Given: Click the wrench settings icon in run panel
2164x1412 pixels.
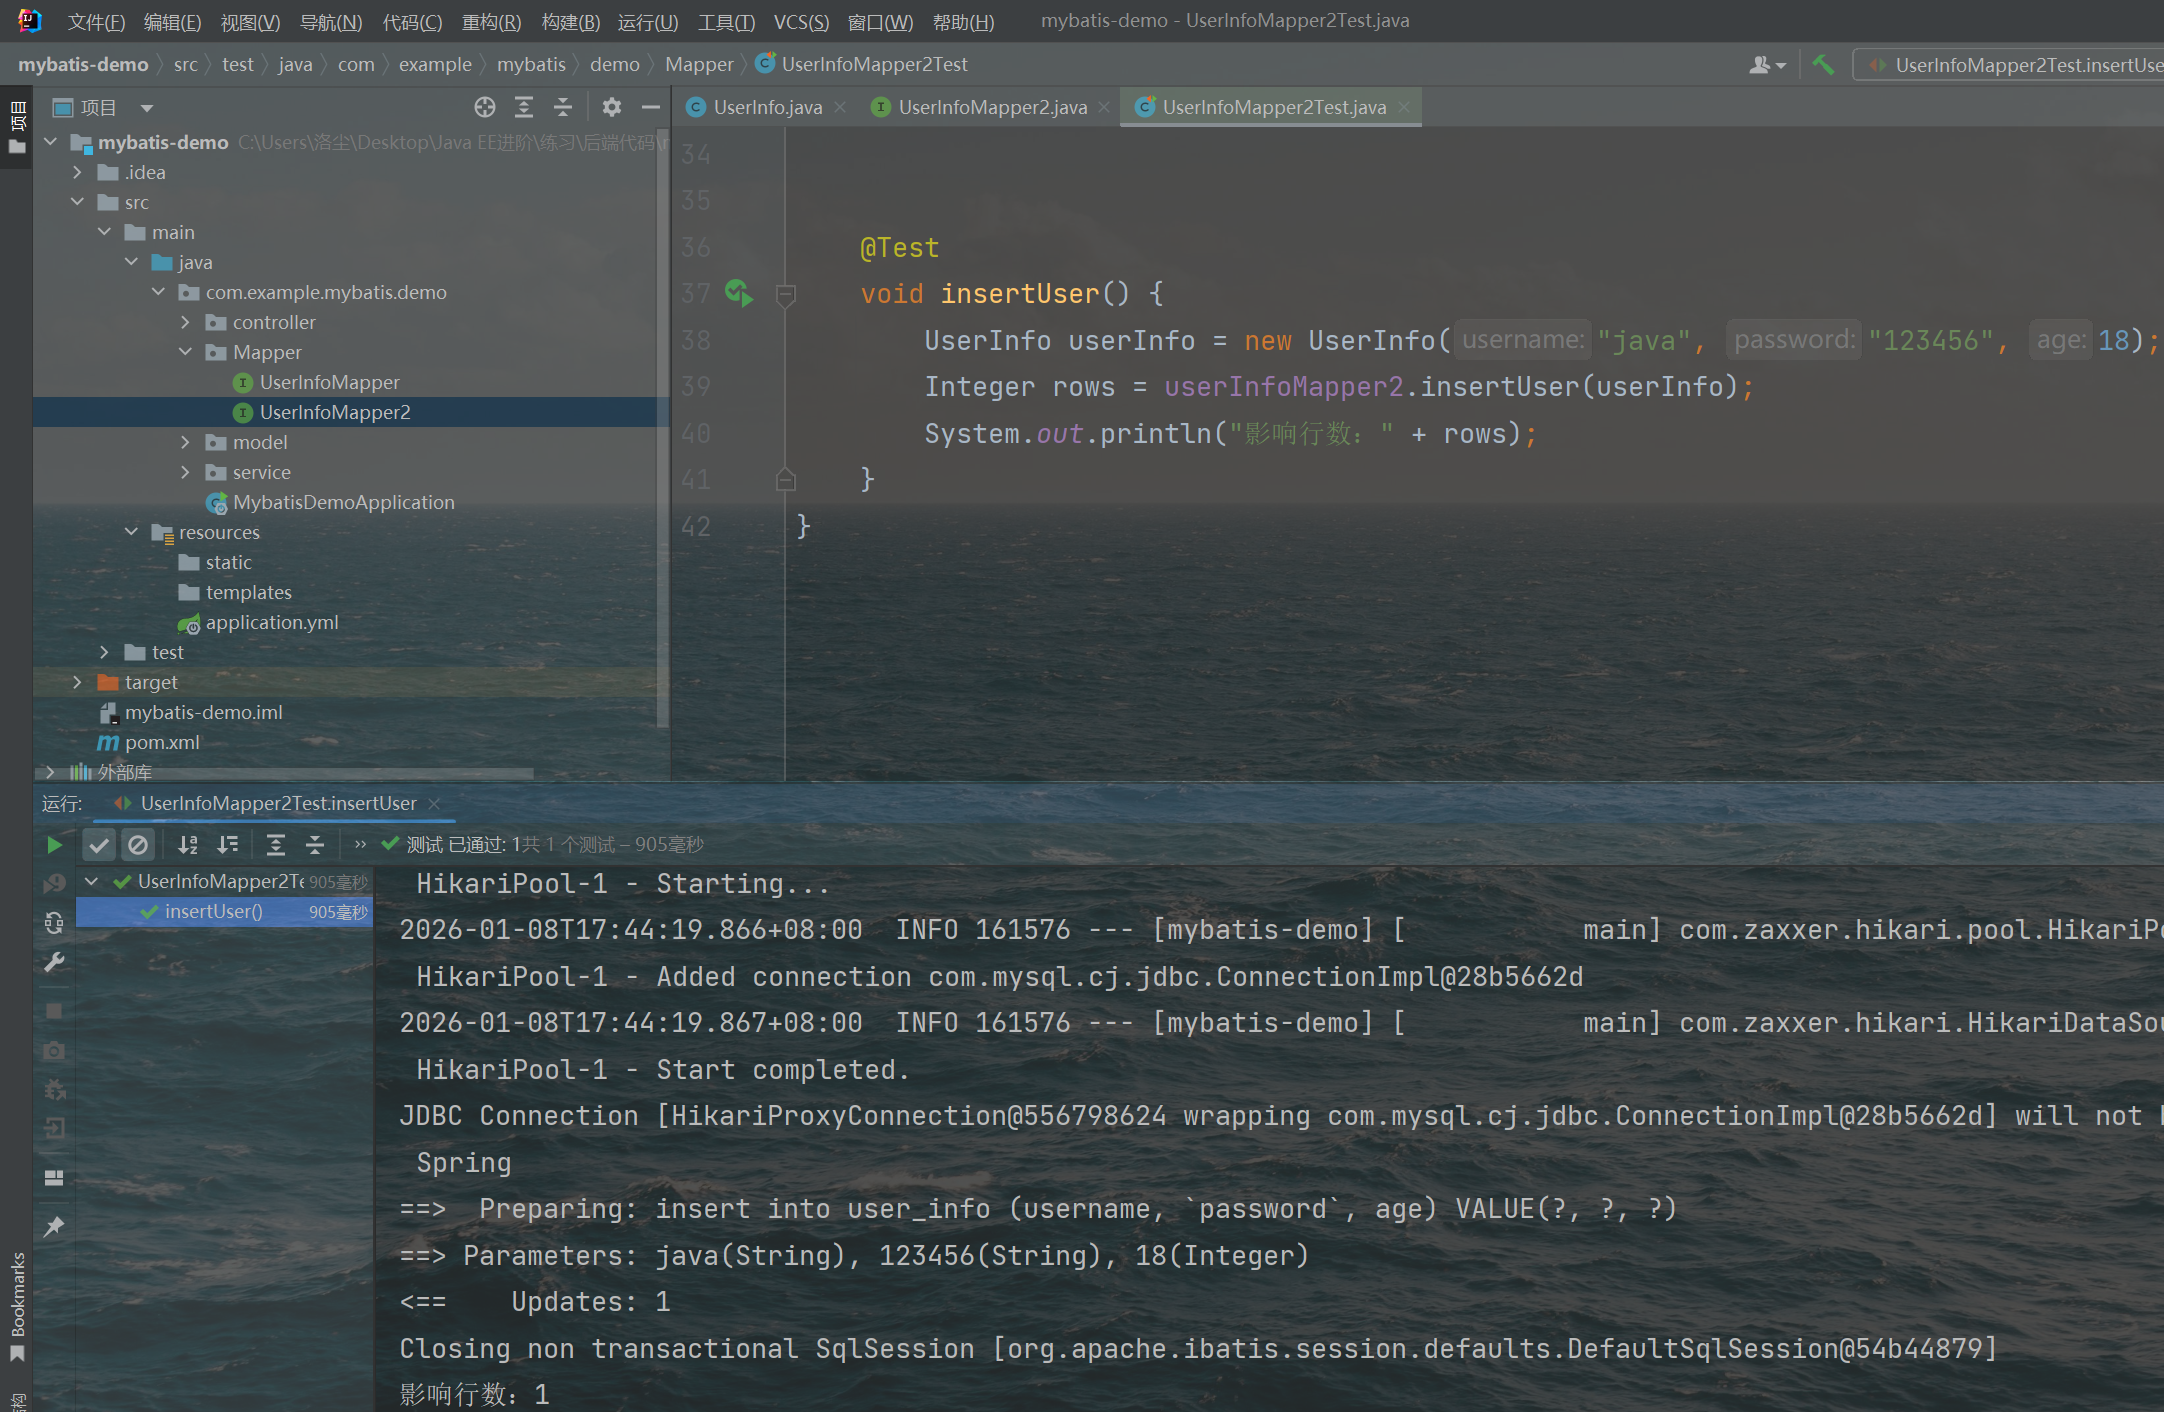Looking at the screenshot, I should (x=54, y=962).
